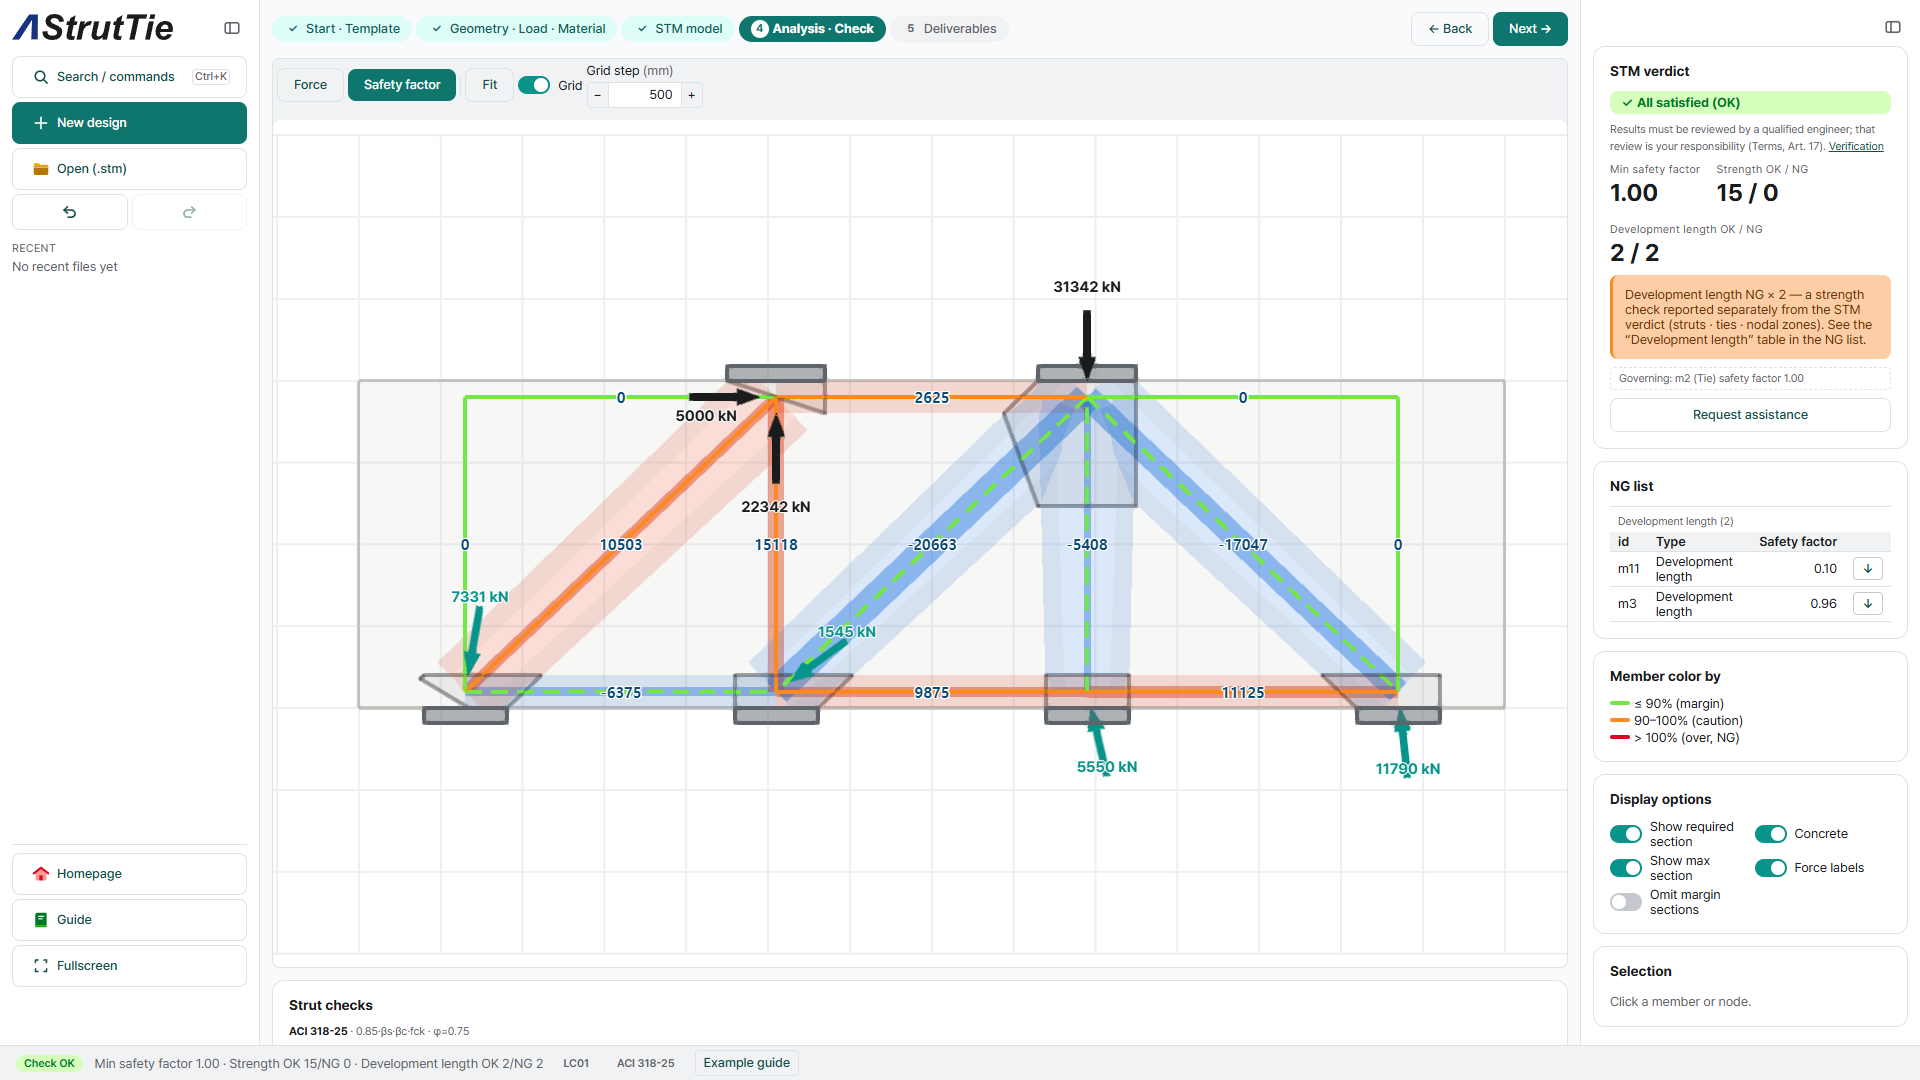This screenshot has width=1920, height=1080.
Task: Increase grid step with plus
Action: tap(691, 95)
